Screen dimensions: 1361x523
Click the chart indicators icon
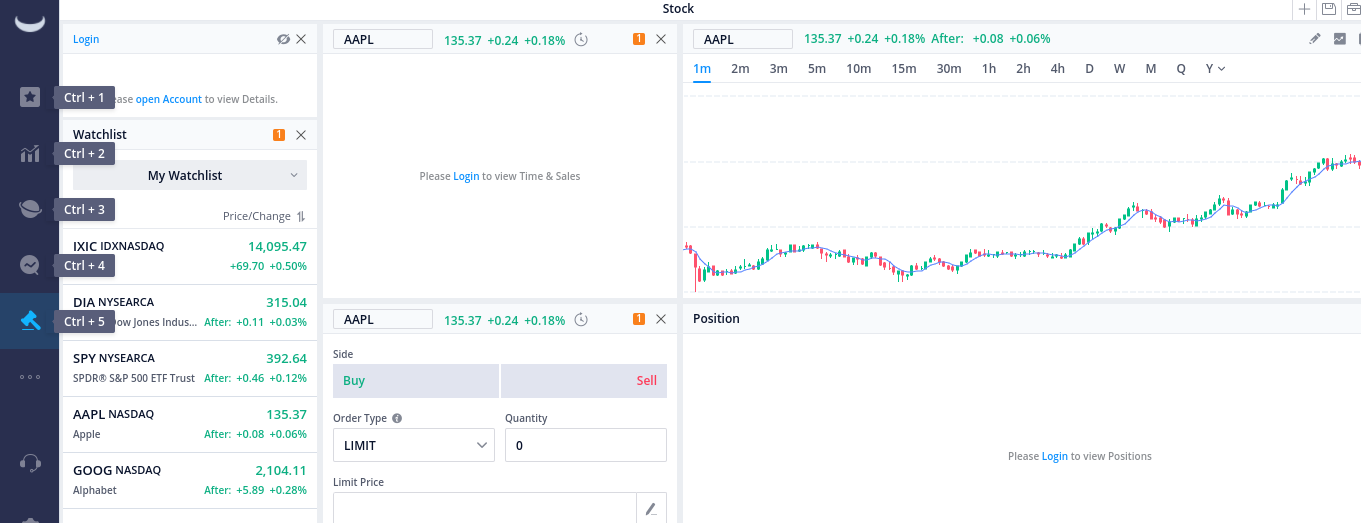(1340, 39)
